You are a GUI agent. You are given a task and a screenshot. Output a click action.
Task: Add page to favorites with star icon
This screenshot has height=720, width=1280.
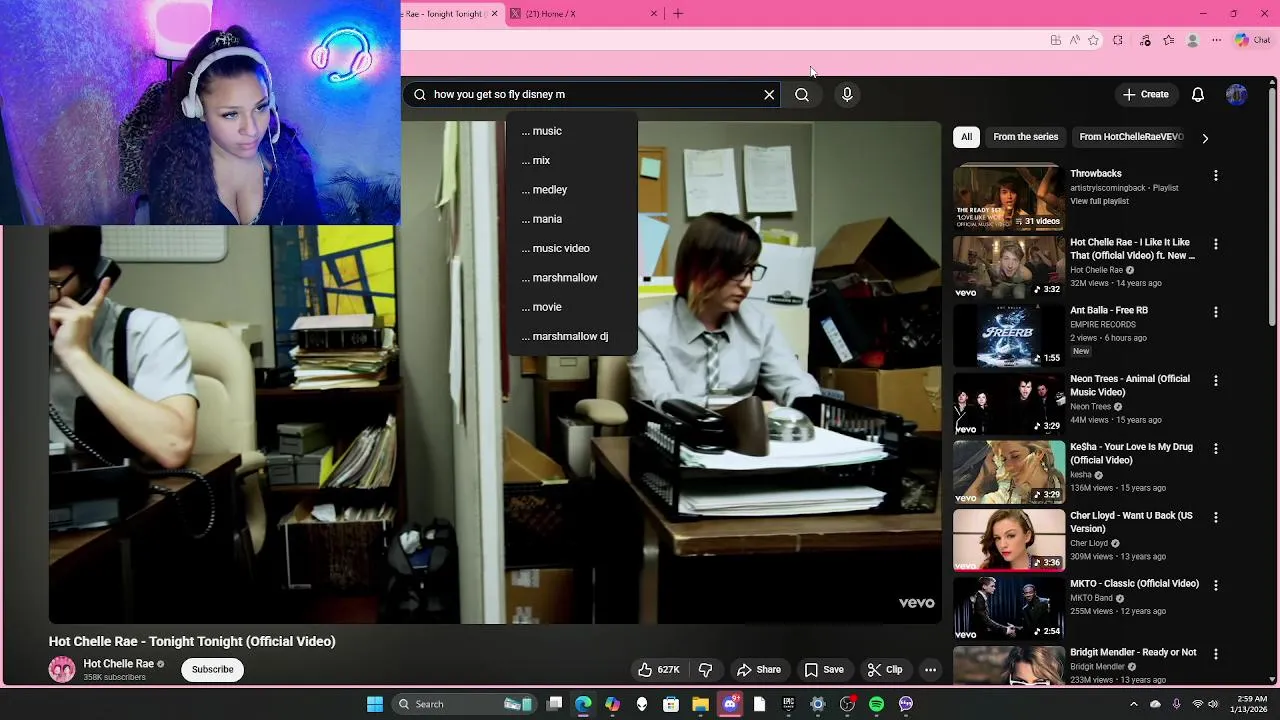pyautogui.click(x=1093, y=40)
